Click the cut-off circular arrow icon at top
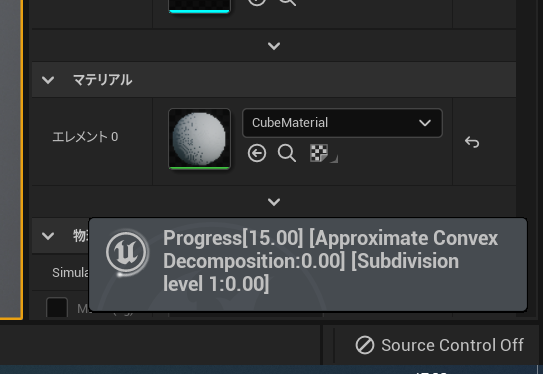The width and height of the screenshot is (543, 374). tap(257, 3)
